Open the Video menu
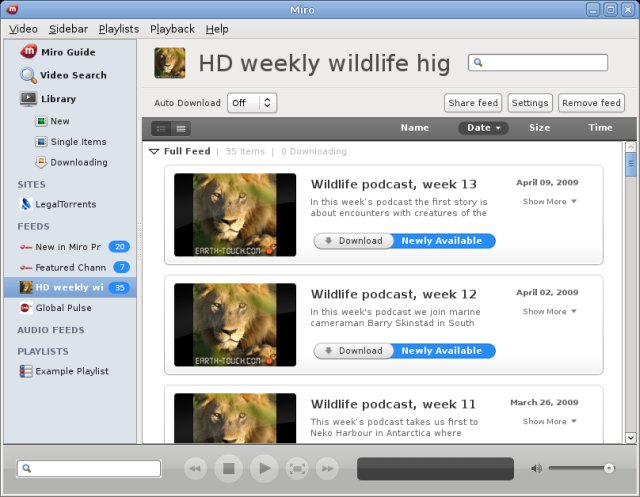 (x=23, y=29)
